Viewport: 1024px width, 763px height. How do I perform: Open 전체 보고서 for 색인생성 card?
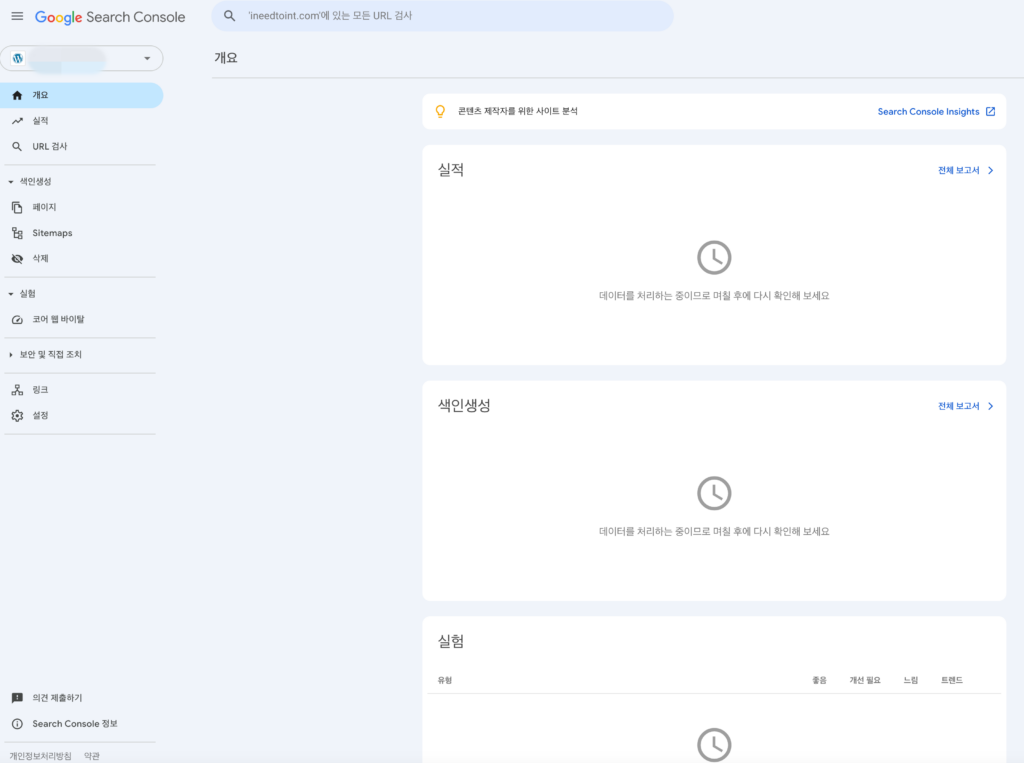(x=959, y=406)
